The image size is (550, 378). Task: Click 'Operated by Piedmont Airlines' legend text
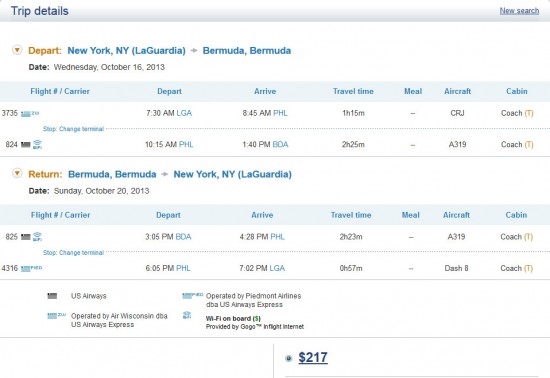point(253,296)
